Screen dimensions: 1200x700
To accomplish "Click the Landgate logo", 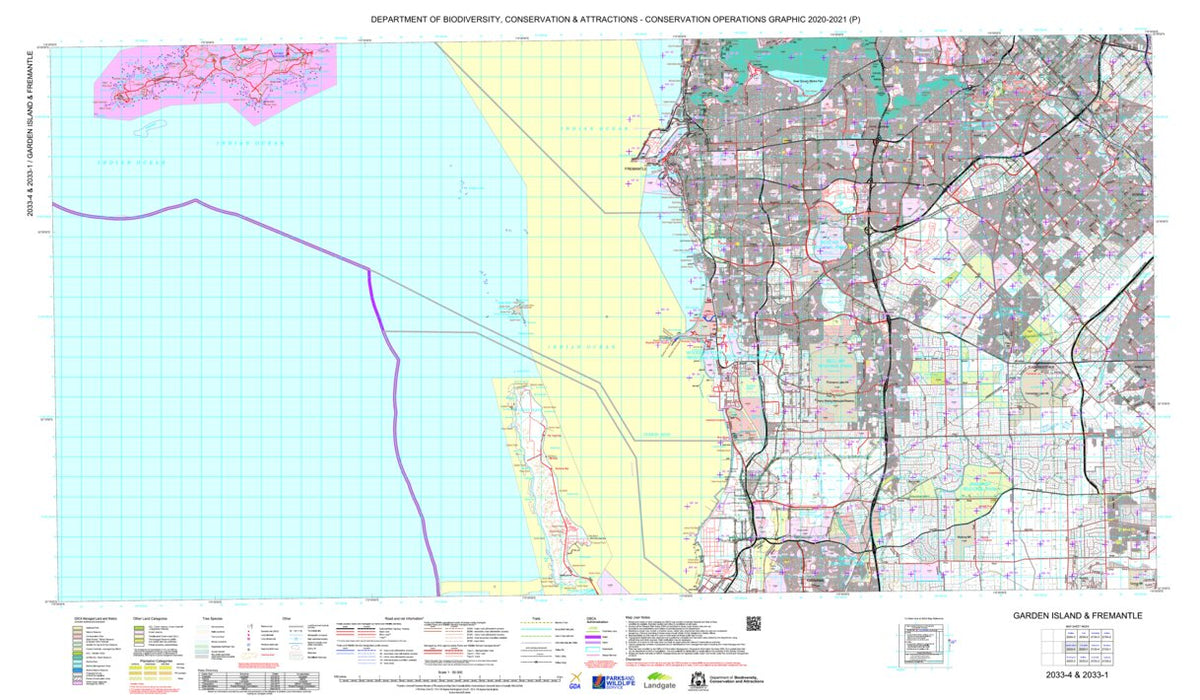I will (x=660, y=681).
